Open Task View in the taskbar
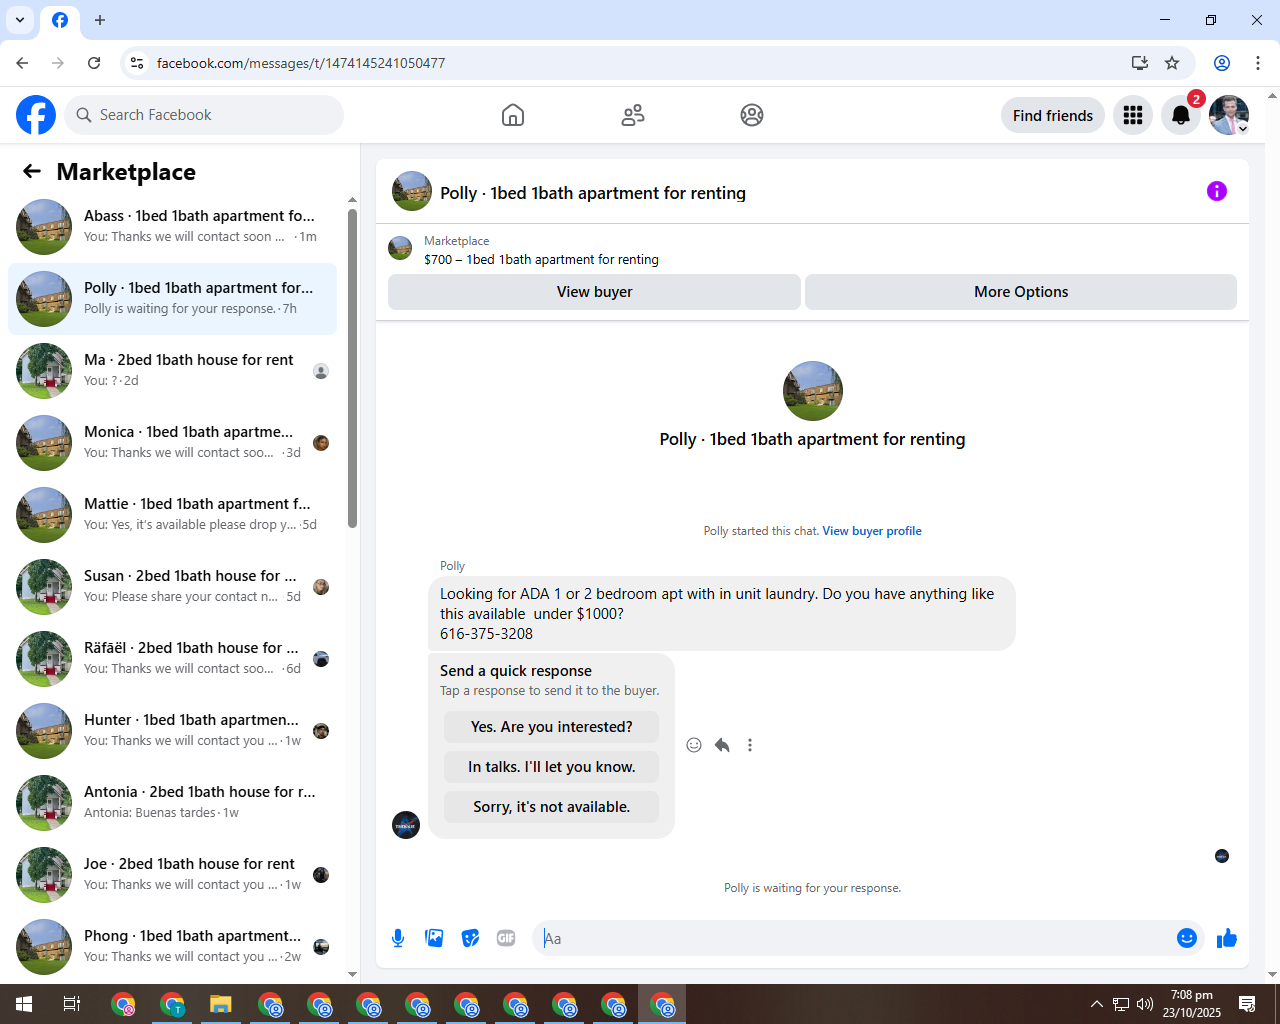Screen dimensions: 1280x1024 pos(72,1004)
